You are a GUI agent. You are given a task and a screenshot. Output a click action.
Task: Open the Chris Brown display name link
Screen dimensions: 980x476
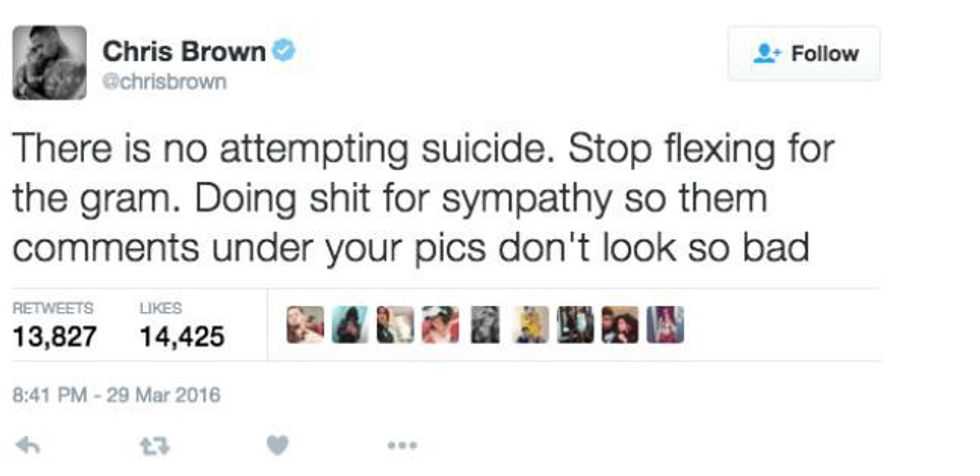click(184, 51)
